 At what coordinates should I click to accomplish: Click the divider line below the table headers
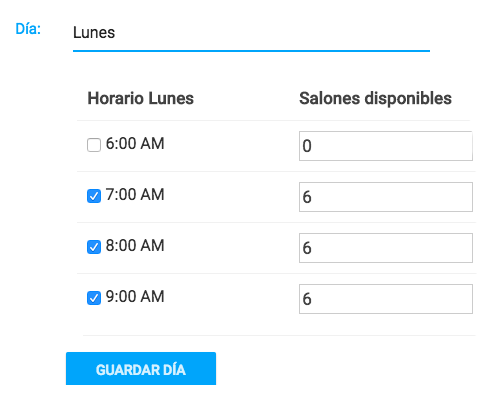[x=273, y=120]
